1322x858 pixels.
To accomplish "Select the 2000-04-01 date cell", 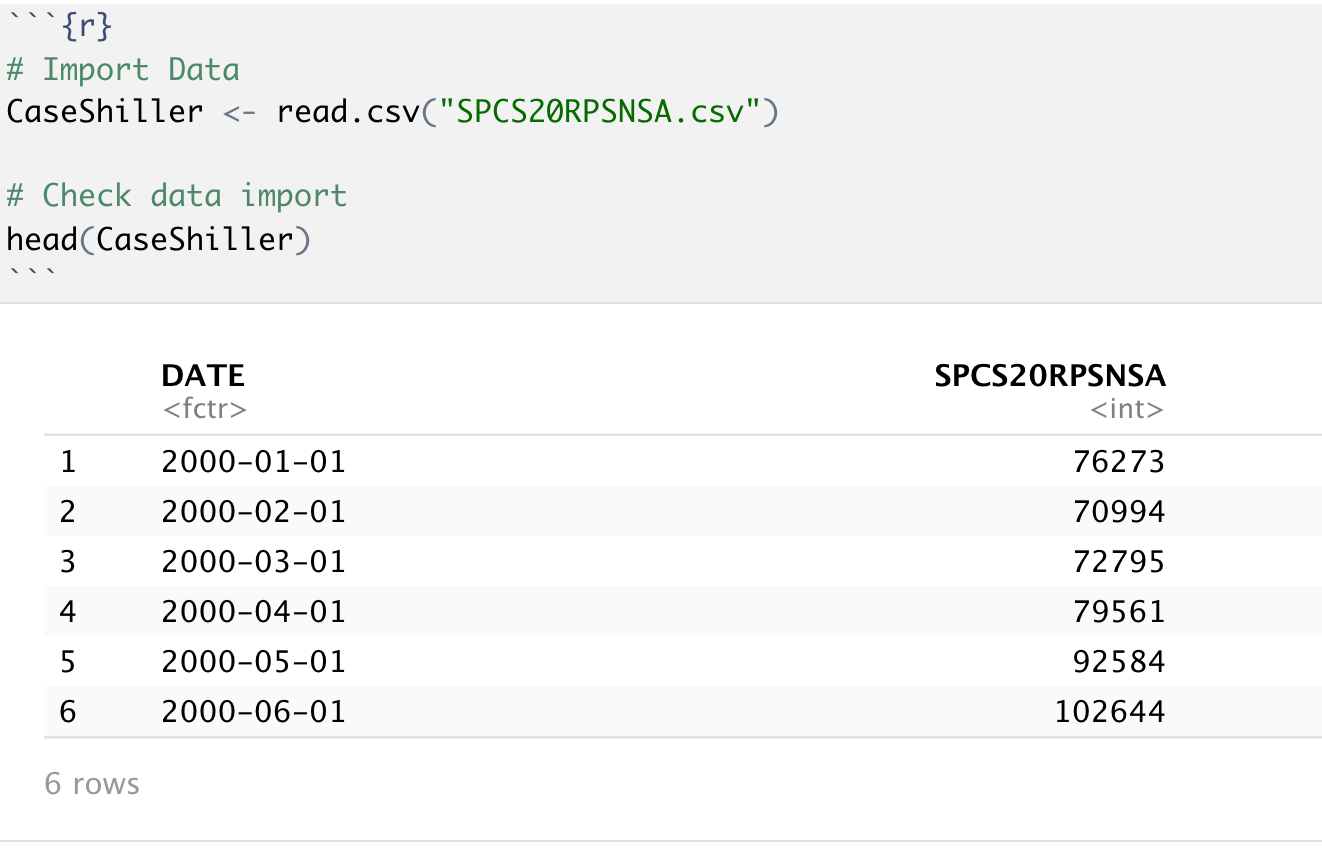I will pyautogui.click(x=253, y=611).
